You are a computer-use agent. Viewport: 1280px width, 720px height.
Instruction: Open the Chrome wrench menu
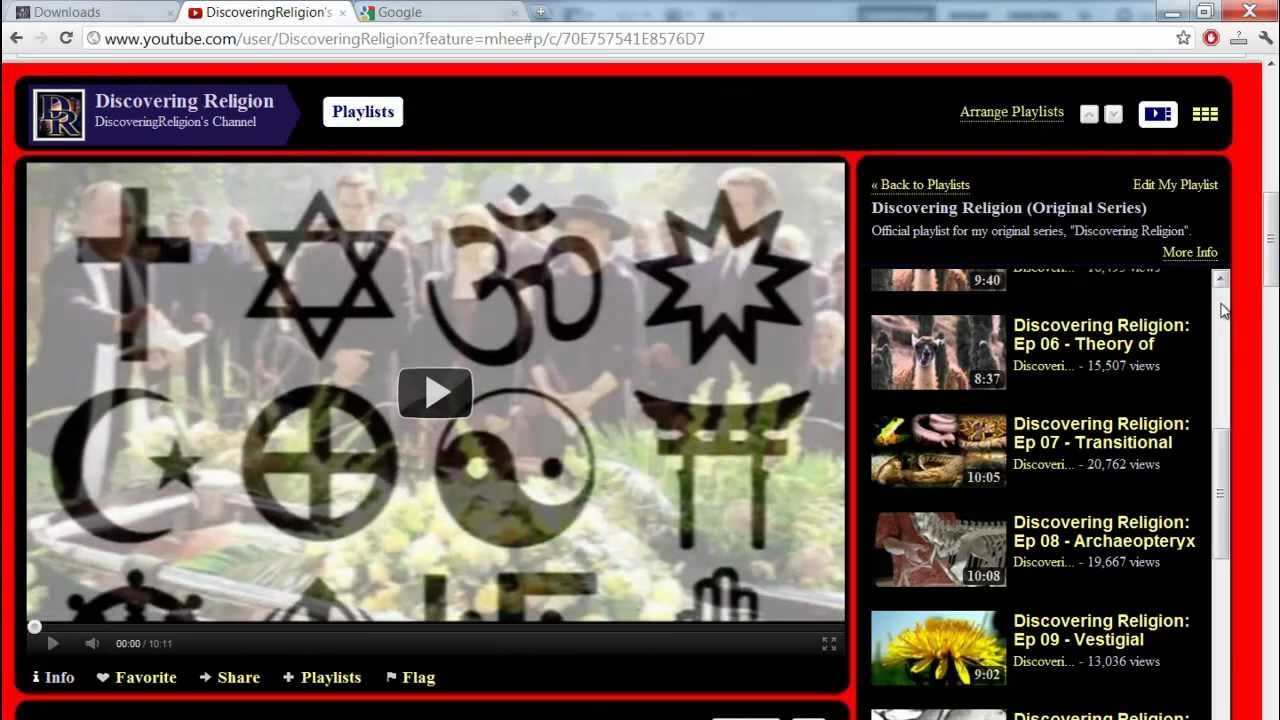1266,38
